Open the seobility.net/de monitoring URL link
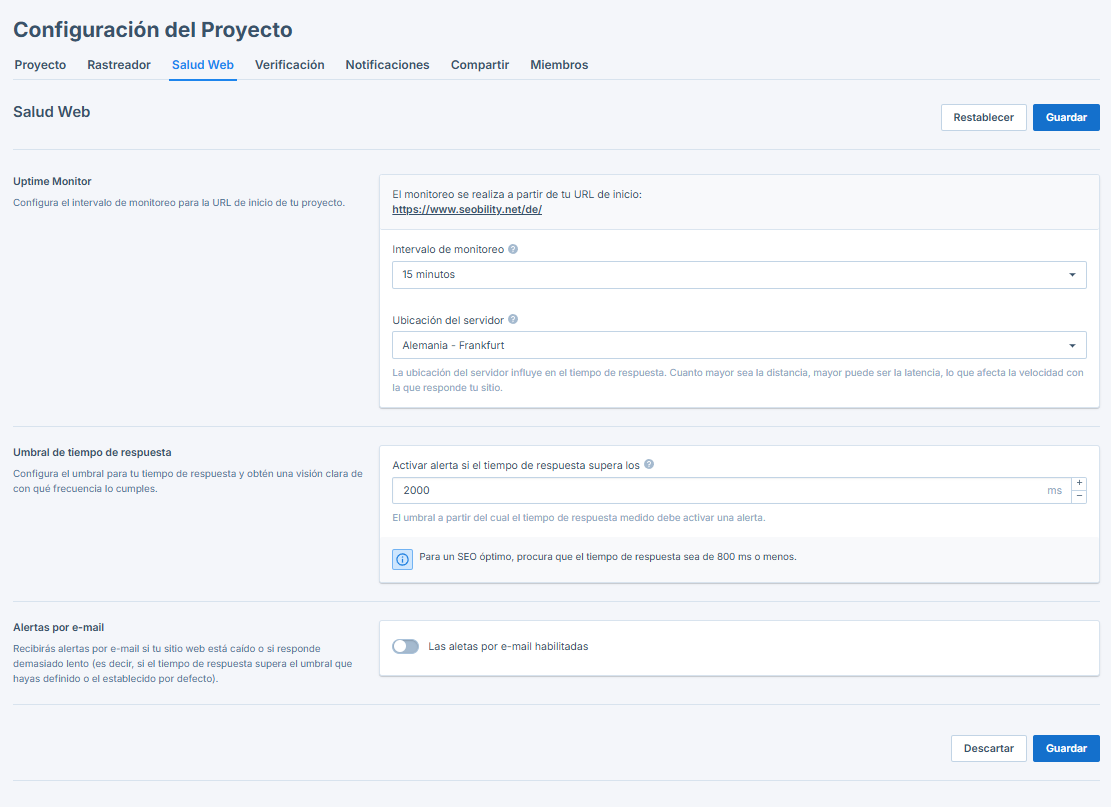This screenshot has height=807, width=1111. (x=466, y=210)
